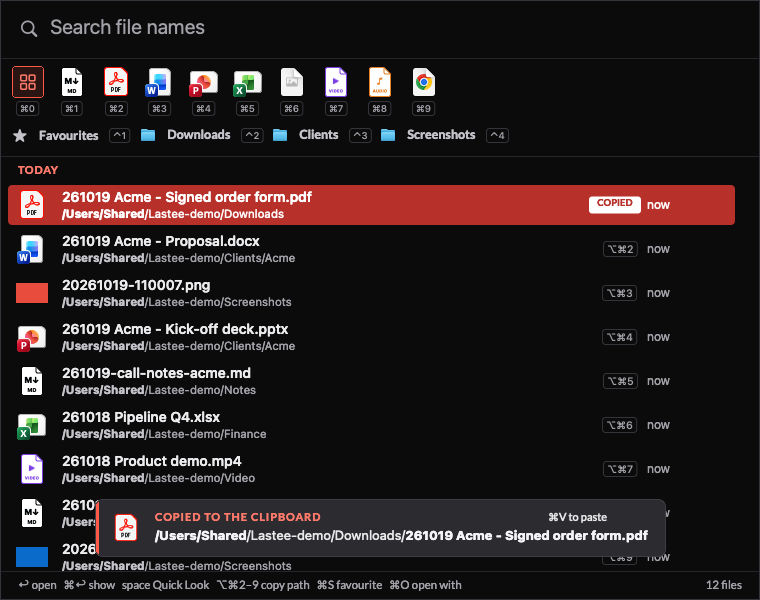Filter by audio file type

pos(380,82)
